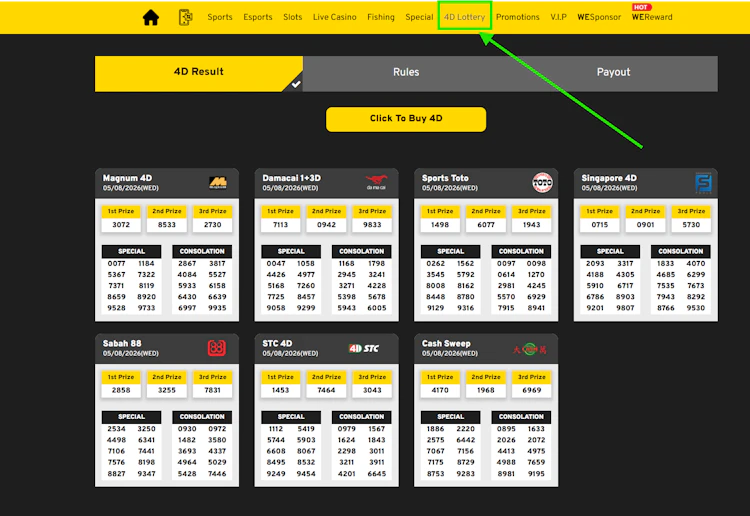The width and height of the screenshot is (750, 516).
Task: Click Sabah 88 2nd Prize number 3255
Action: 167,390
